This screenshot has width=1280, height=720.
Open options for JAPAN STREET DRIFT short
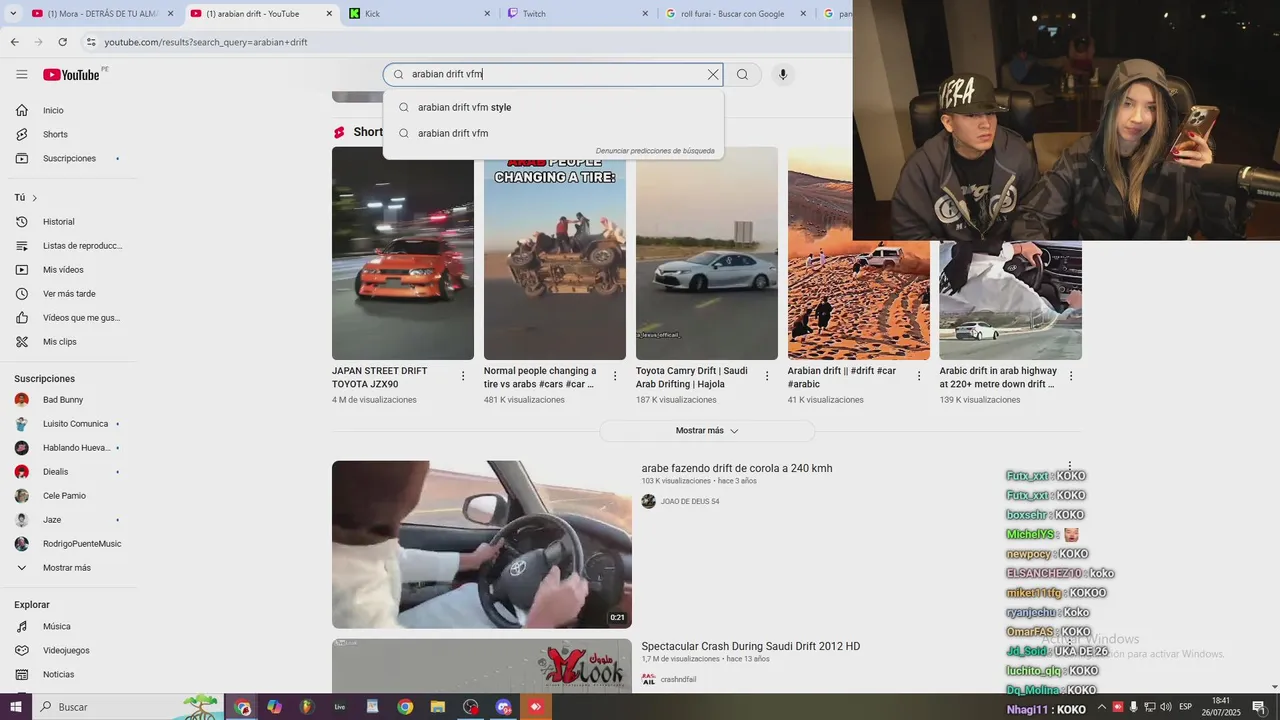pyautogui.click(x=463, y=376)
